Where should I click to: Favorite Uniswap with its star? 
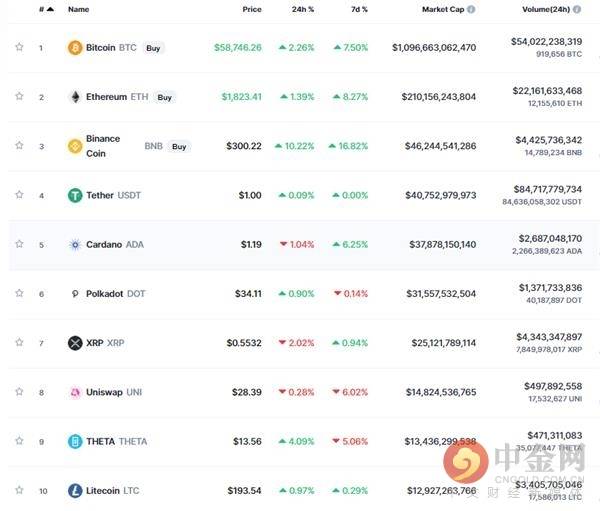pos(19,392)
